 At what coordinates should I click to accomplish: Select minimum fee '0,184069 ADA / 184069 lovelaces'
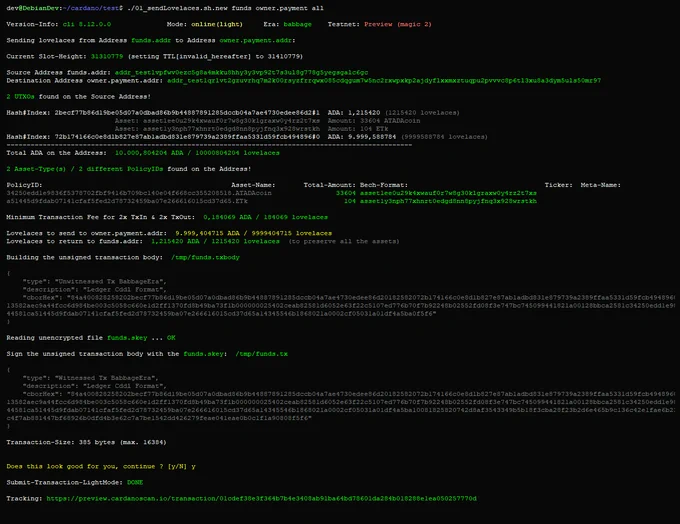(x=265, y=217)
